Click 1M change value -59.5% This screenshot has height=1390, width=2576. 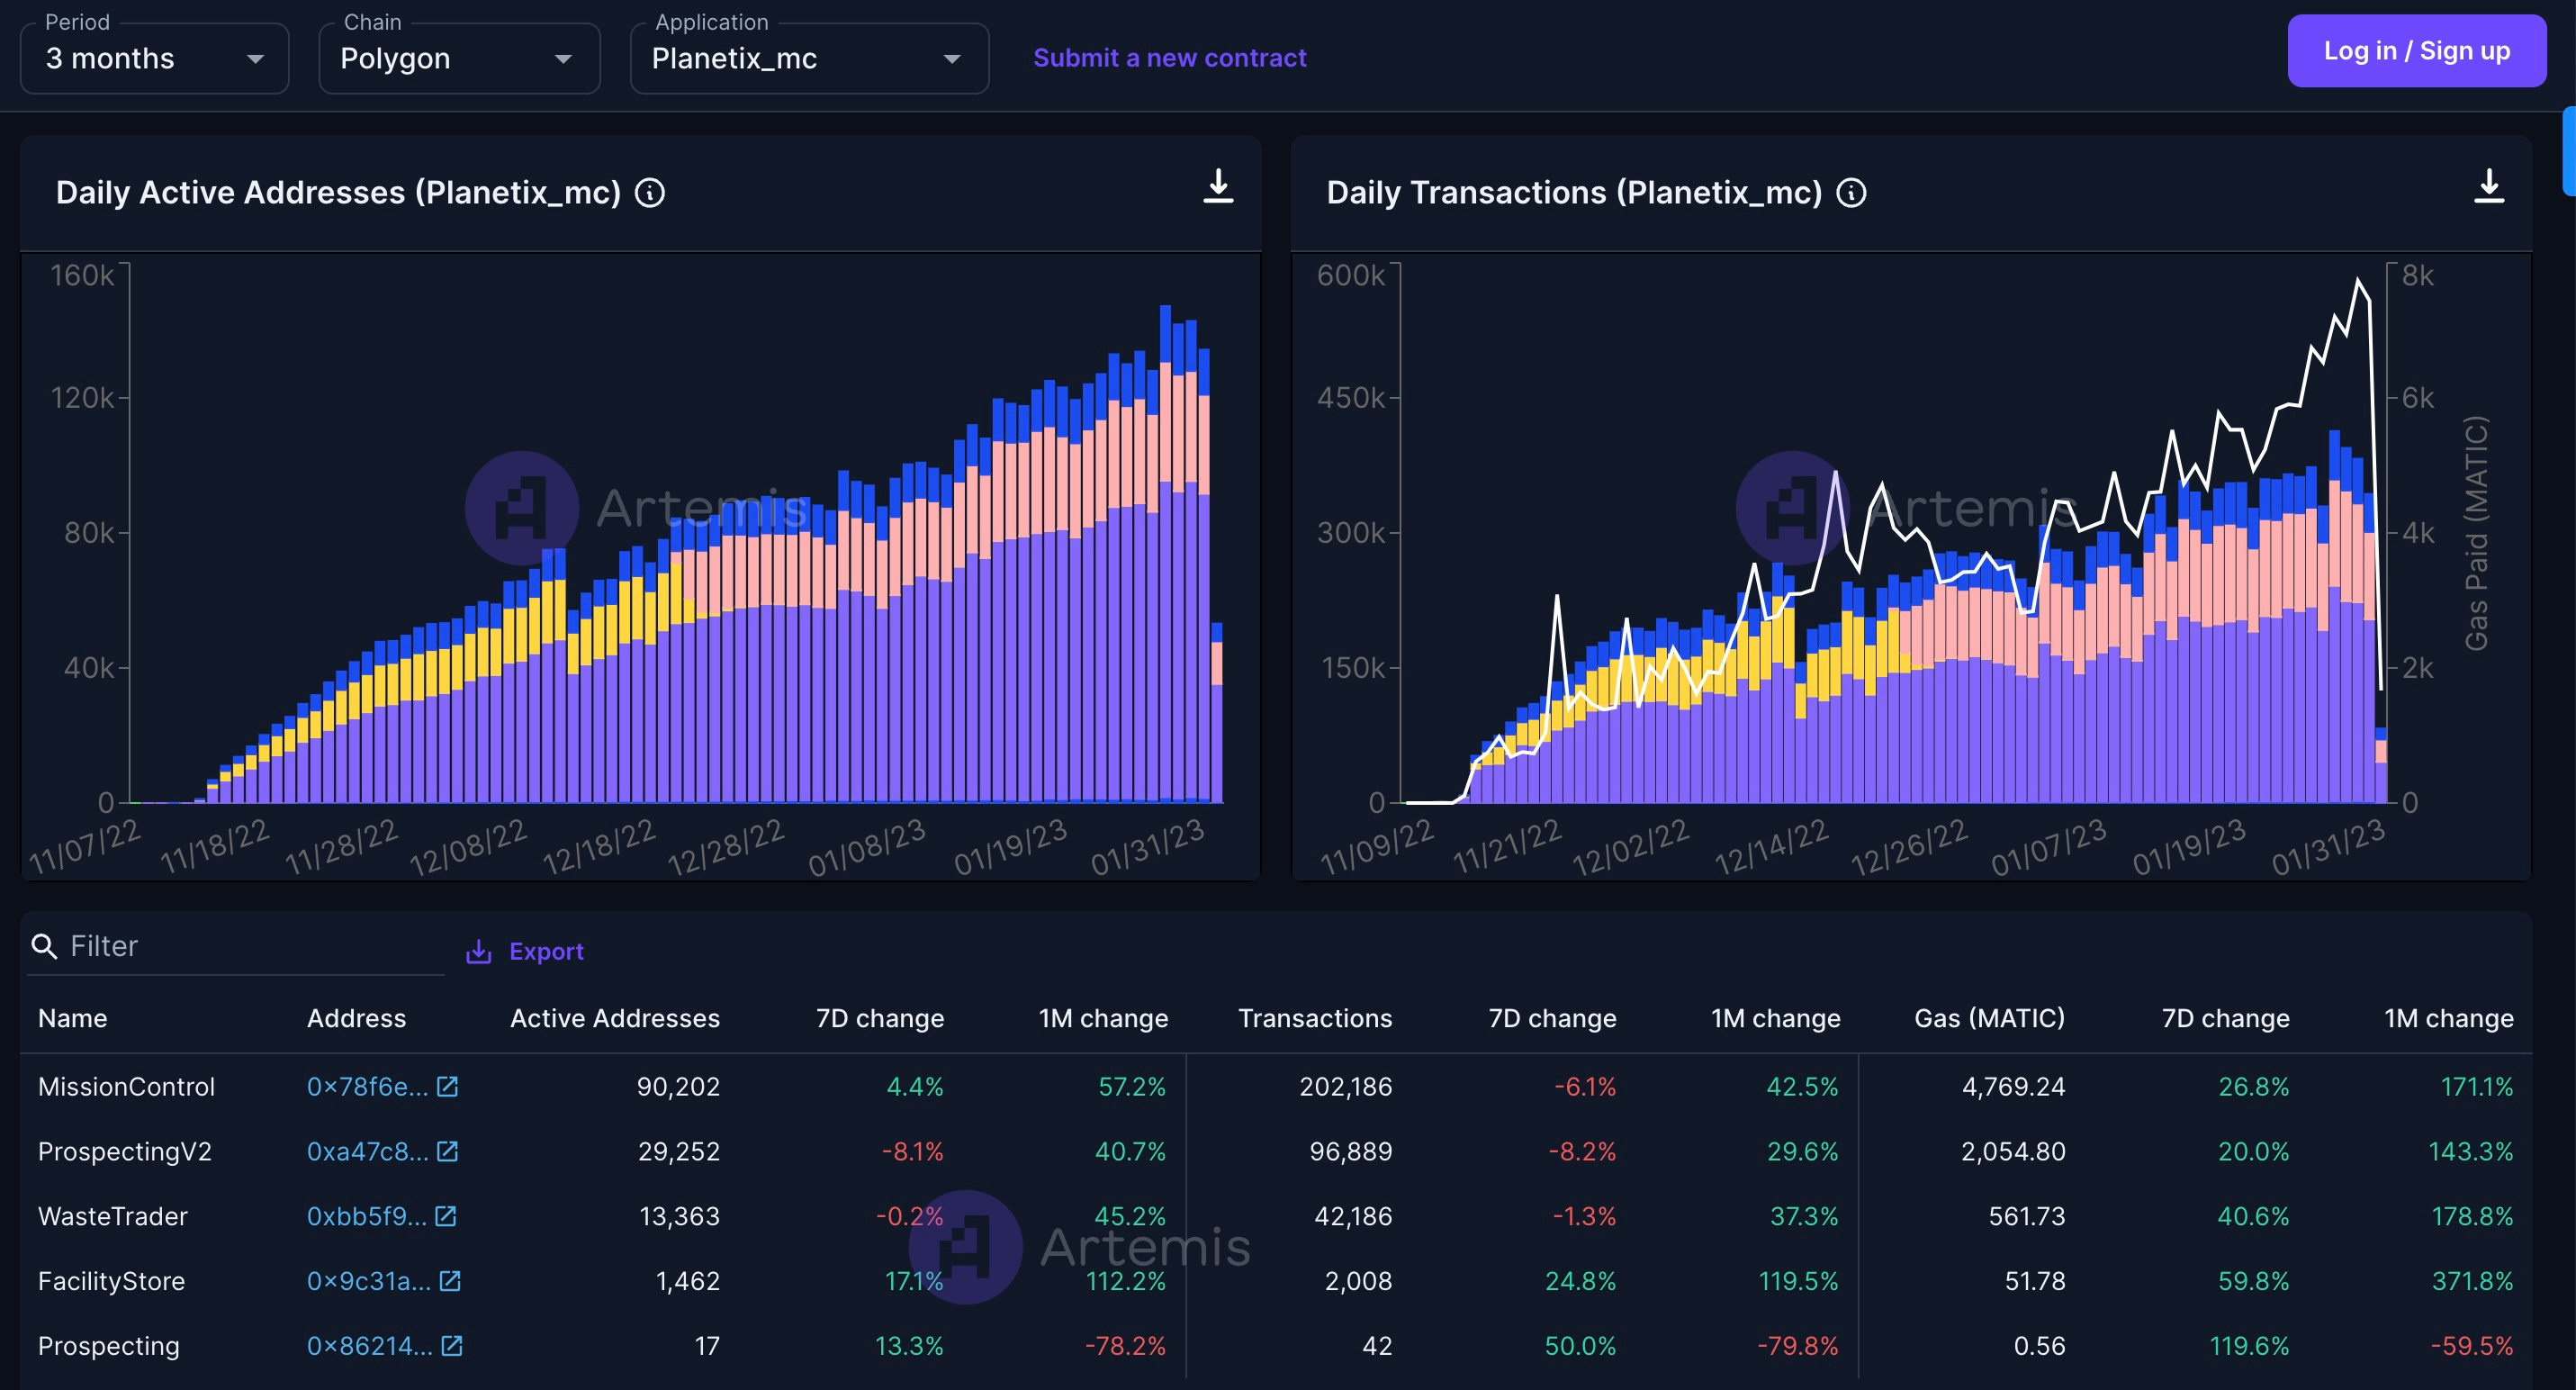click(2472, 1346)
